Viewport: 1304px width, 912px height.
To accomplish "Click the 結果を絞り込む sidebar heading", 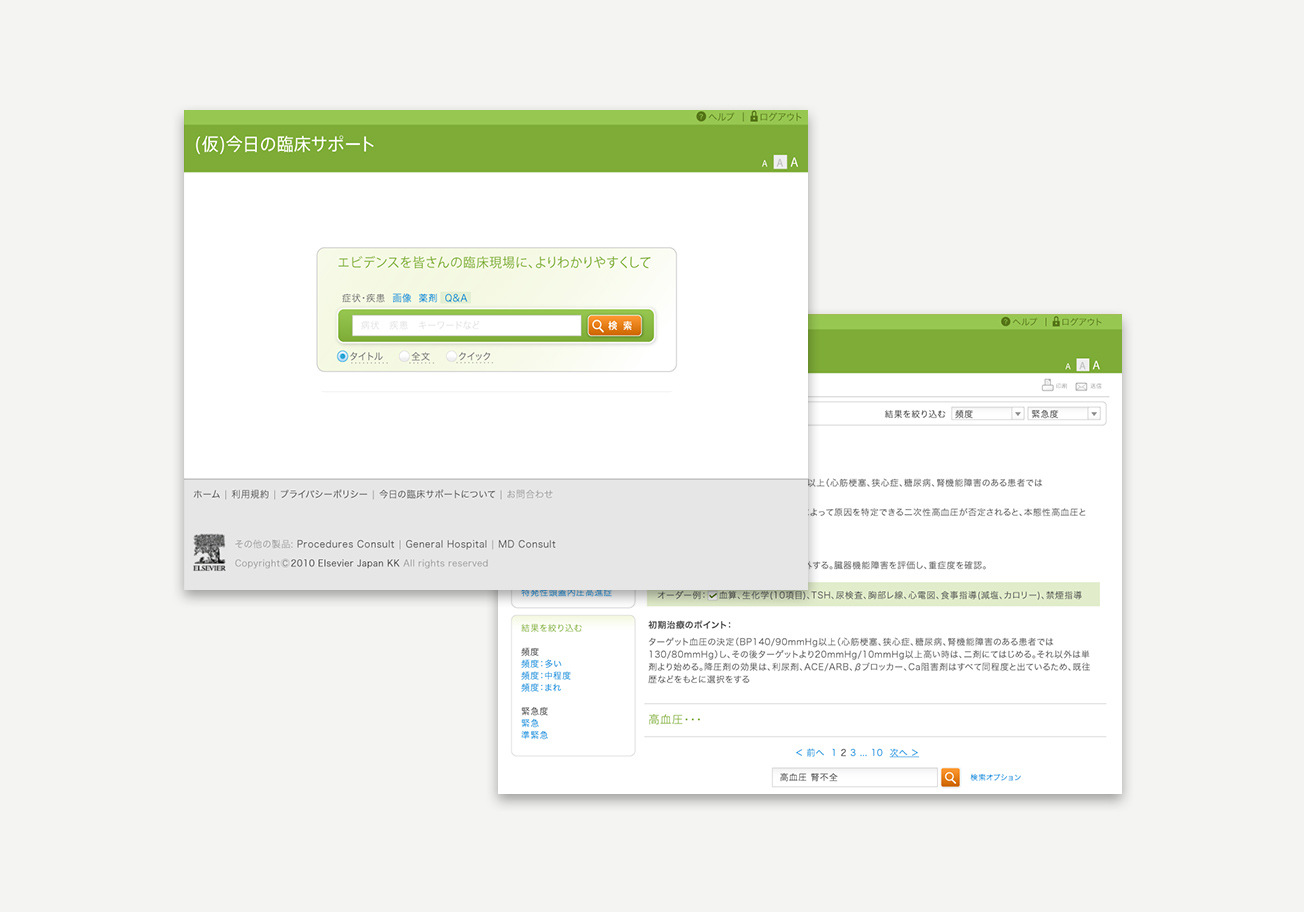I will 551,628.
